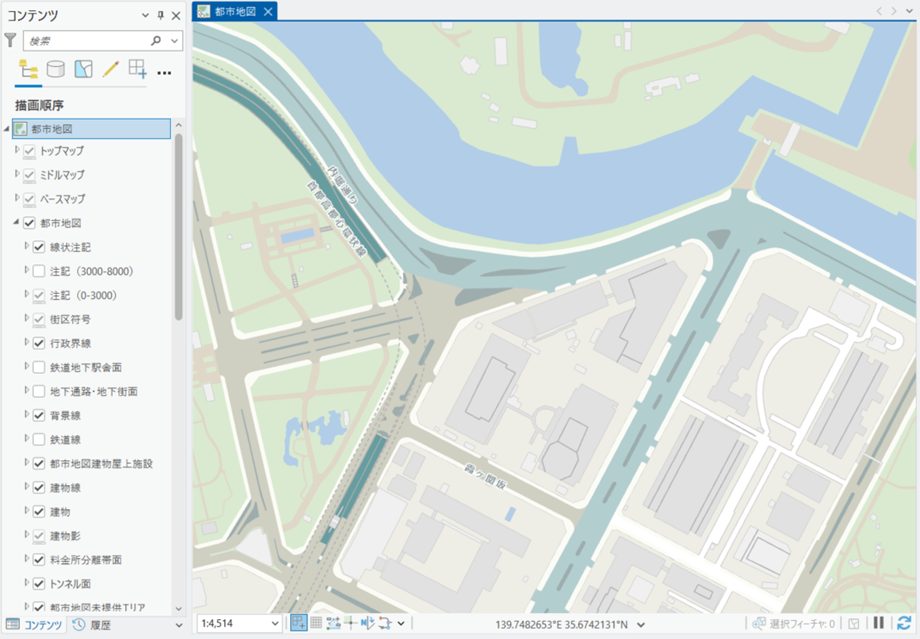920x639 pixels.
Task: Click the filter funnel icon beside search
Action: pyautogui.click(x=11, y=41)
